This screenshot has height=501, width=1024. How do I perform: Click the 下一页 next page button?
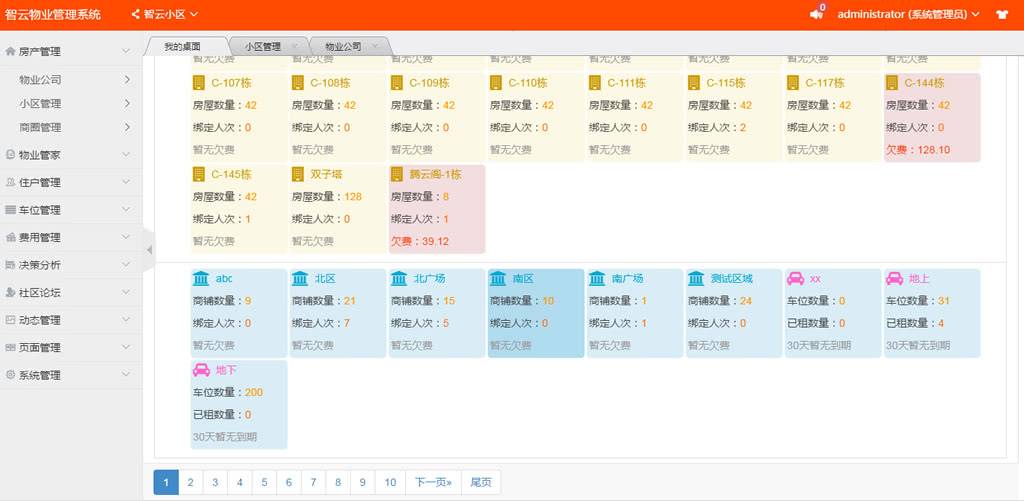(x=433, y=482)
